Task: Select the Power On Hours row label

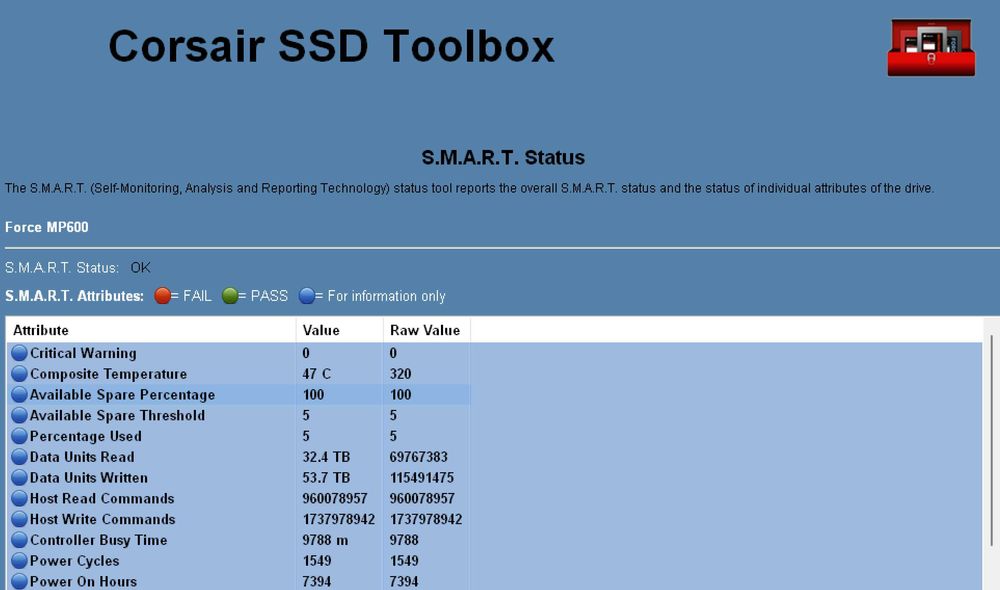Action: (x=84, y=581)
